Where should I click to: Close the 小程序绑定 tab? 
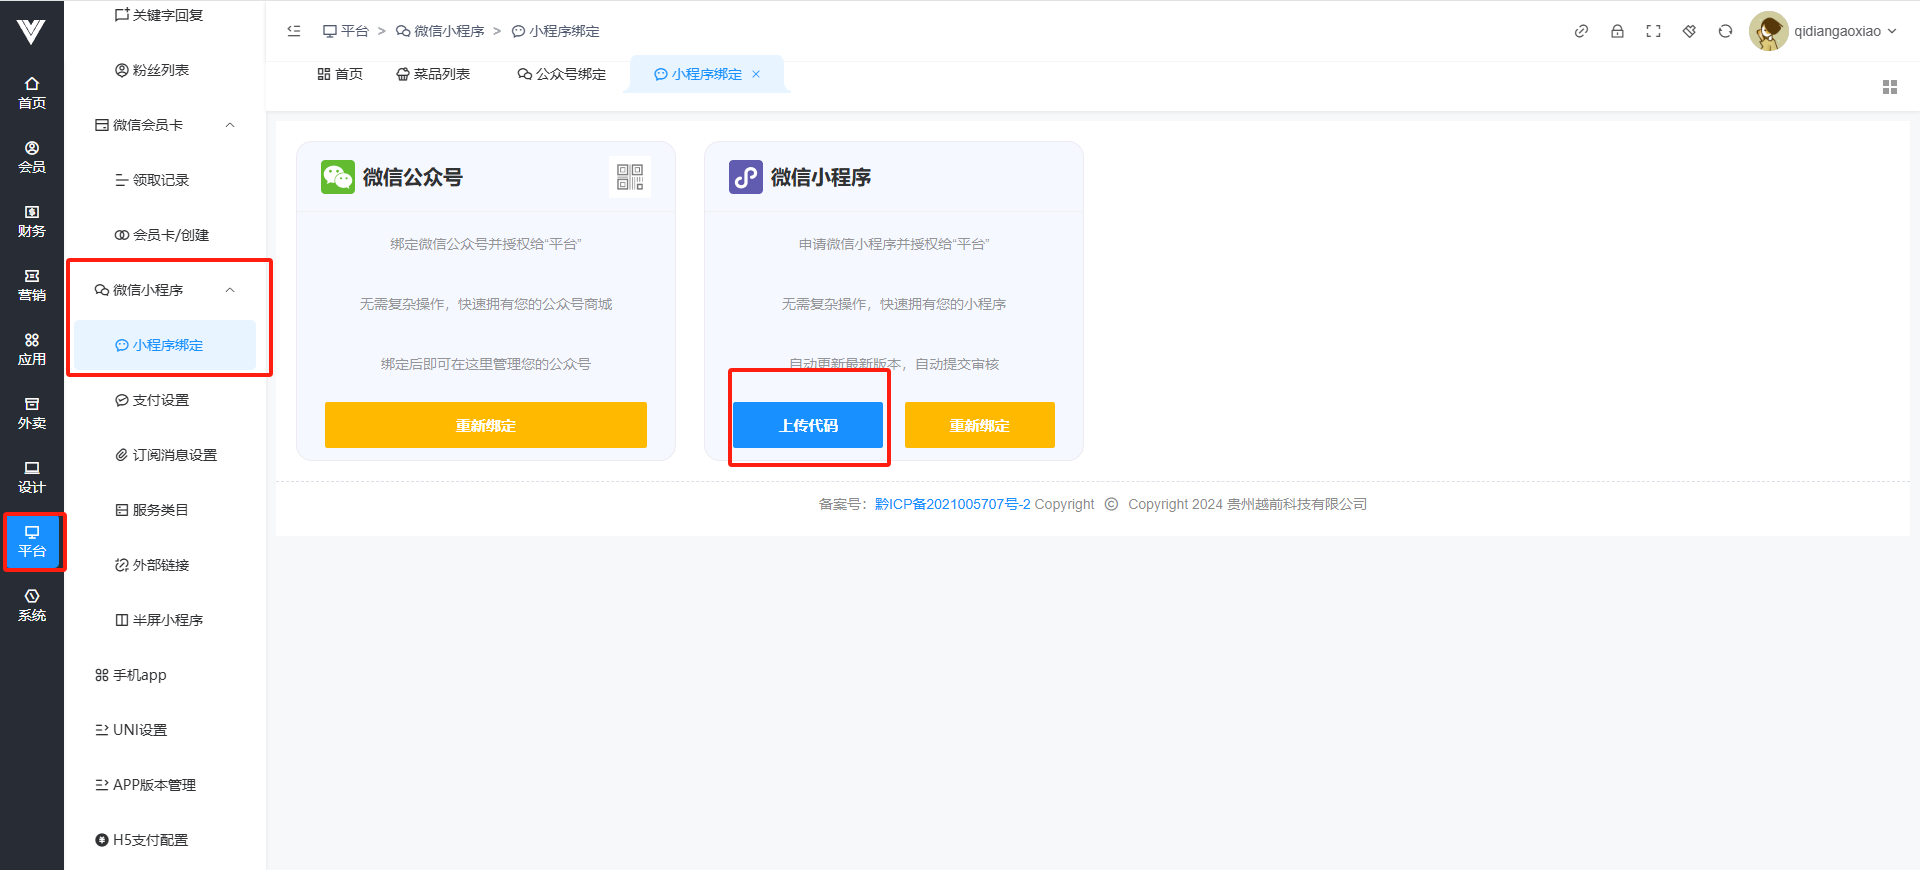point(756,74)
